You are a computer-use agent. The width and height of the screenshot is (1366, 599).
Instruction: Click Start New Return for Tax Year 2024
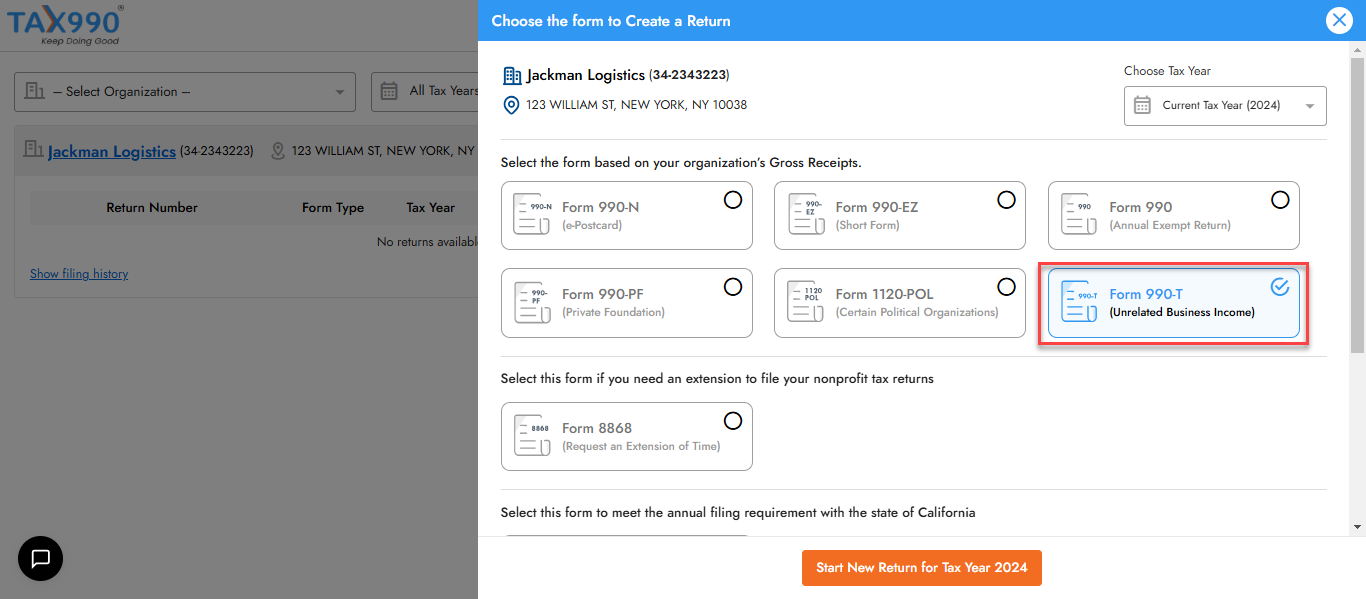(922, 567)
